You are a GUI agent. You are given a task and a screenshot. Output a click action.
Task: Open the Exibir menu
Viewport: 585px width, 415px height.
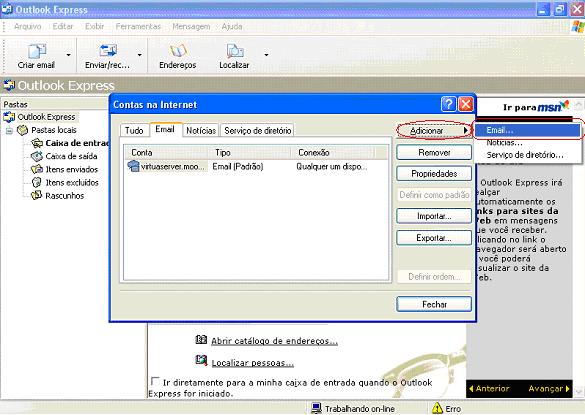(x=94, y=26)
